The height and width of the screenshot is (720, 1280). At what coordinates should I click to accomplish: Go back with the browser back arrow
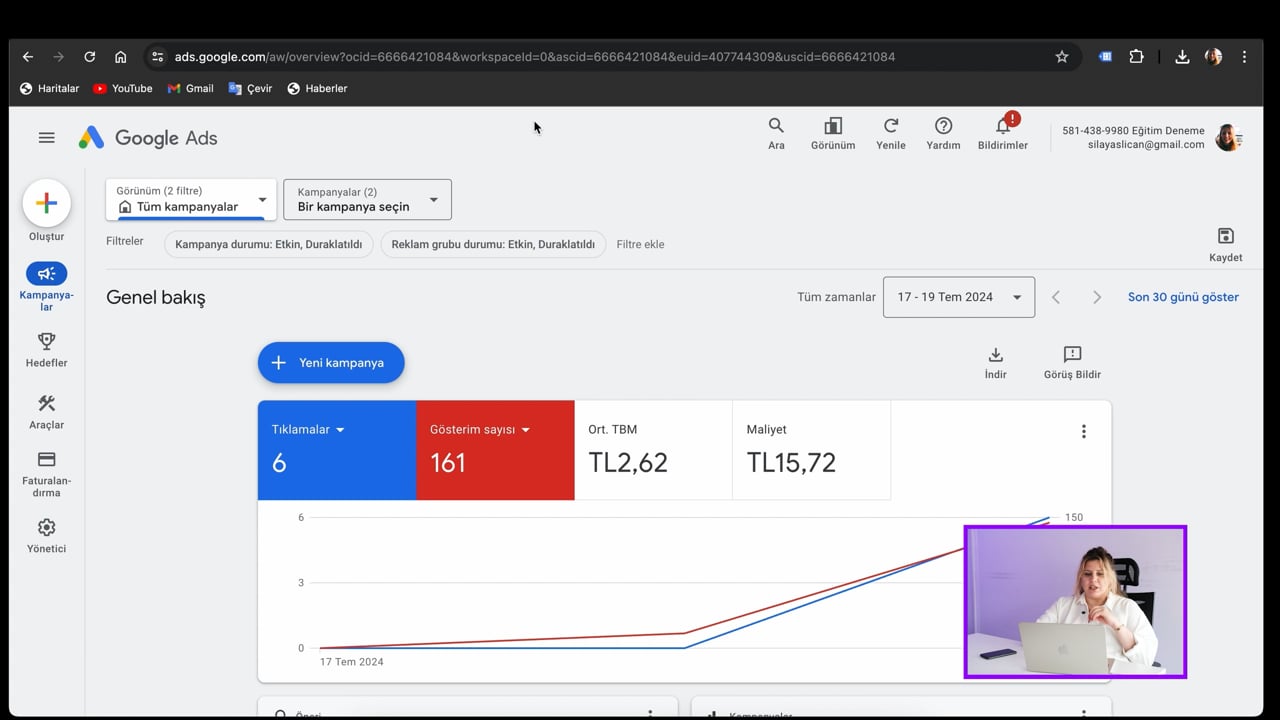[28, 57]
